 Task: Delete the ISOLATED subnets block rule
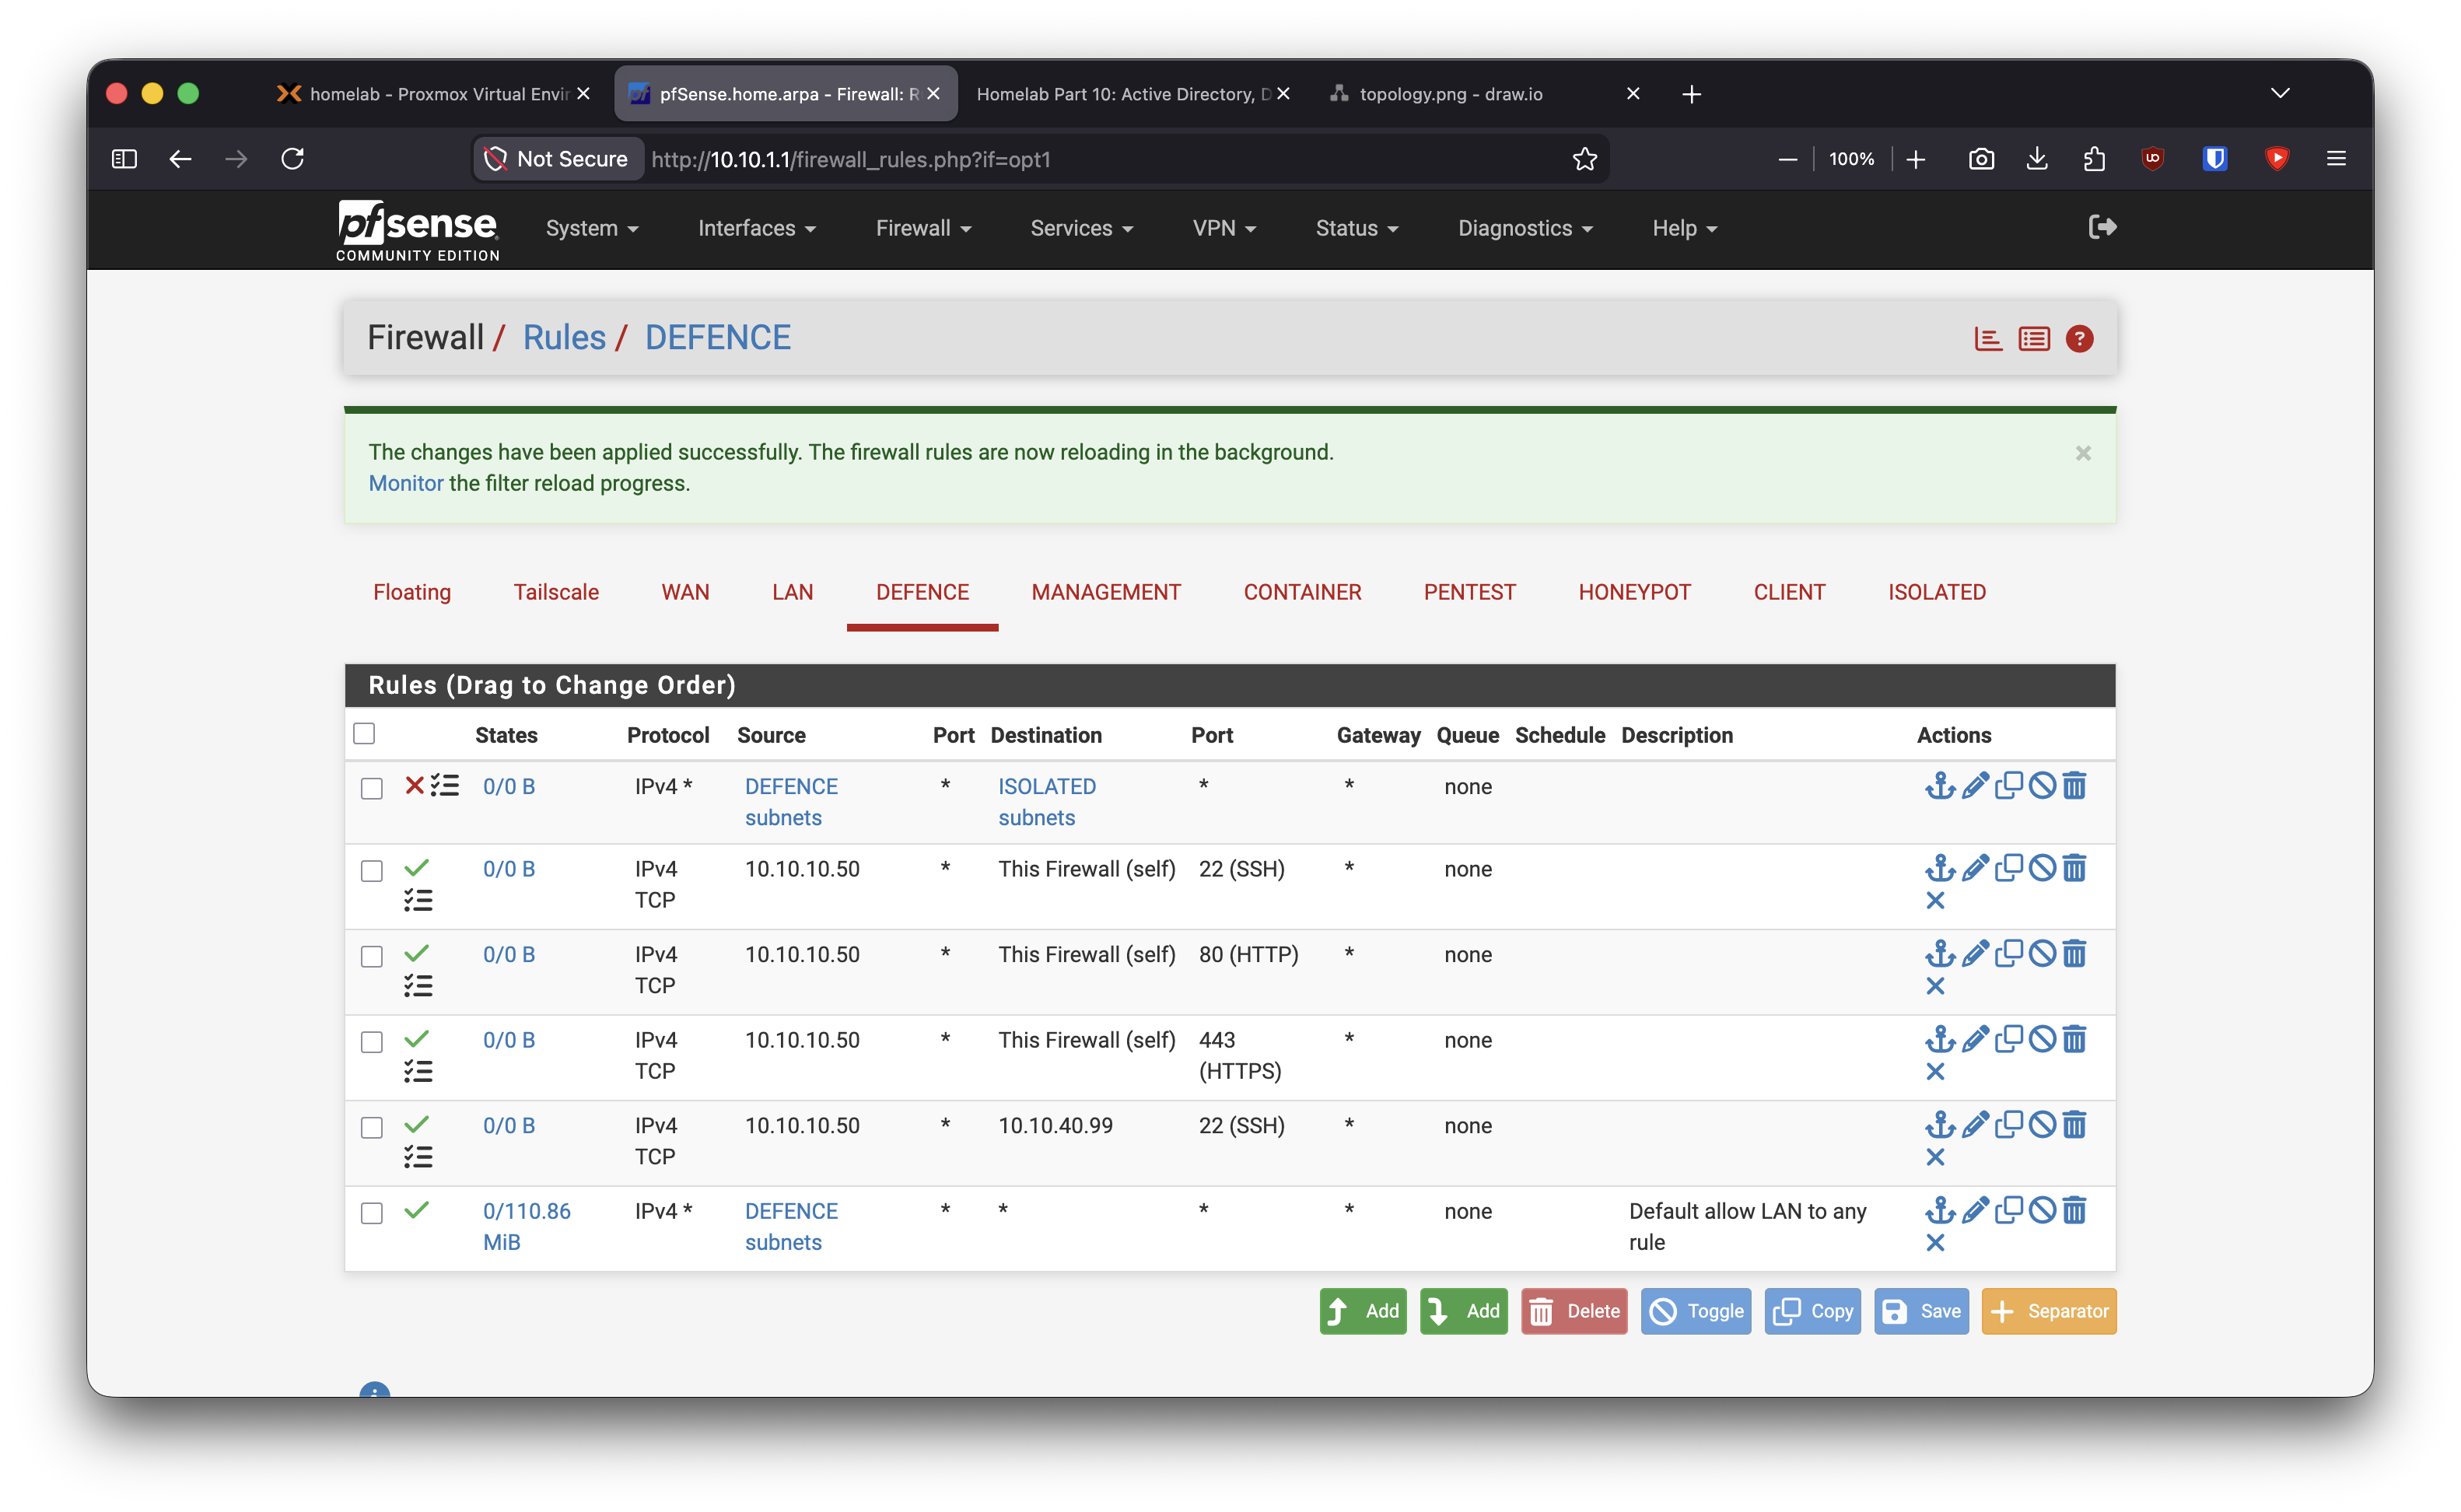click(2074, 785)
